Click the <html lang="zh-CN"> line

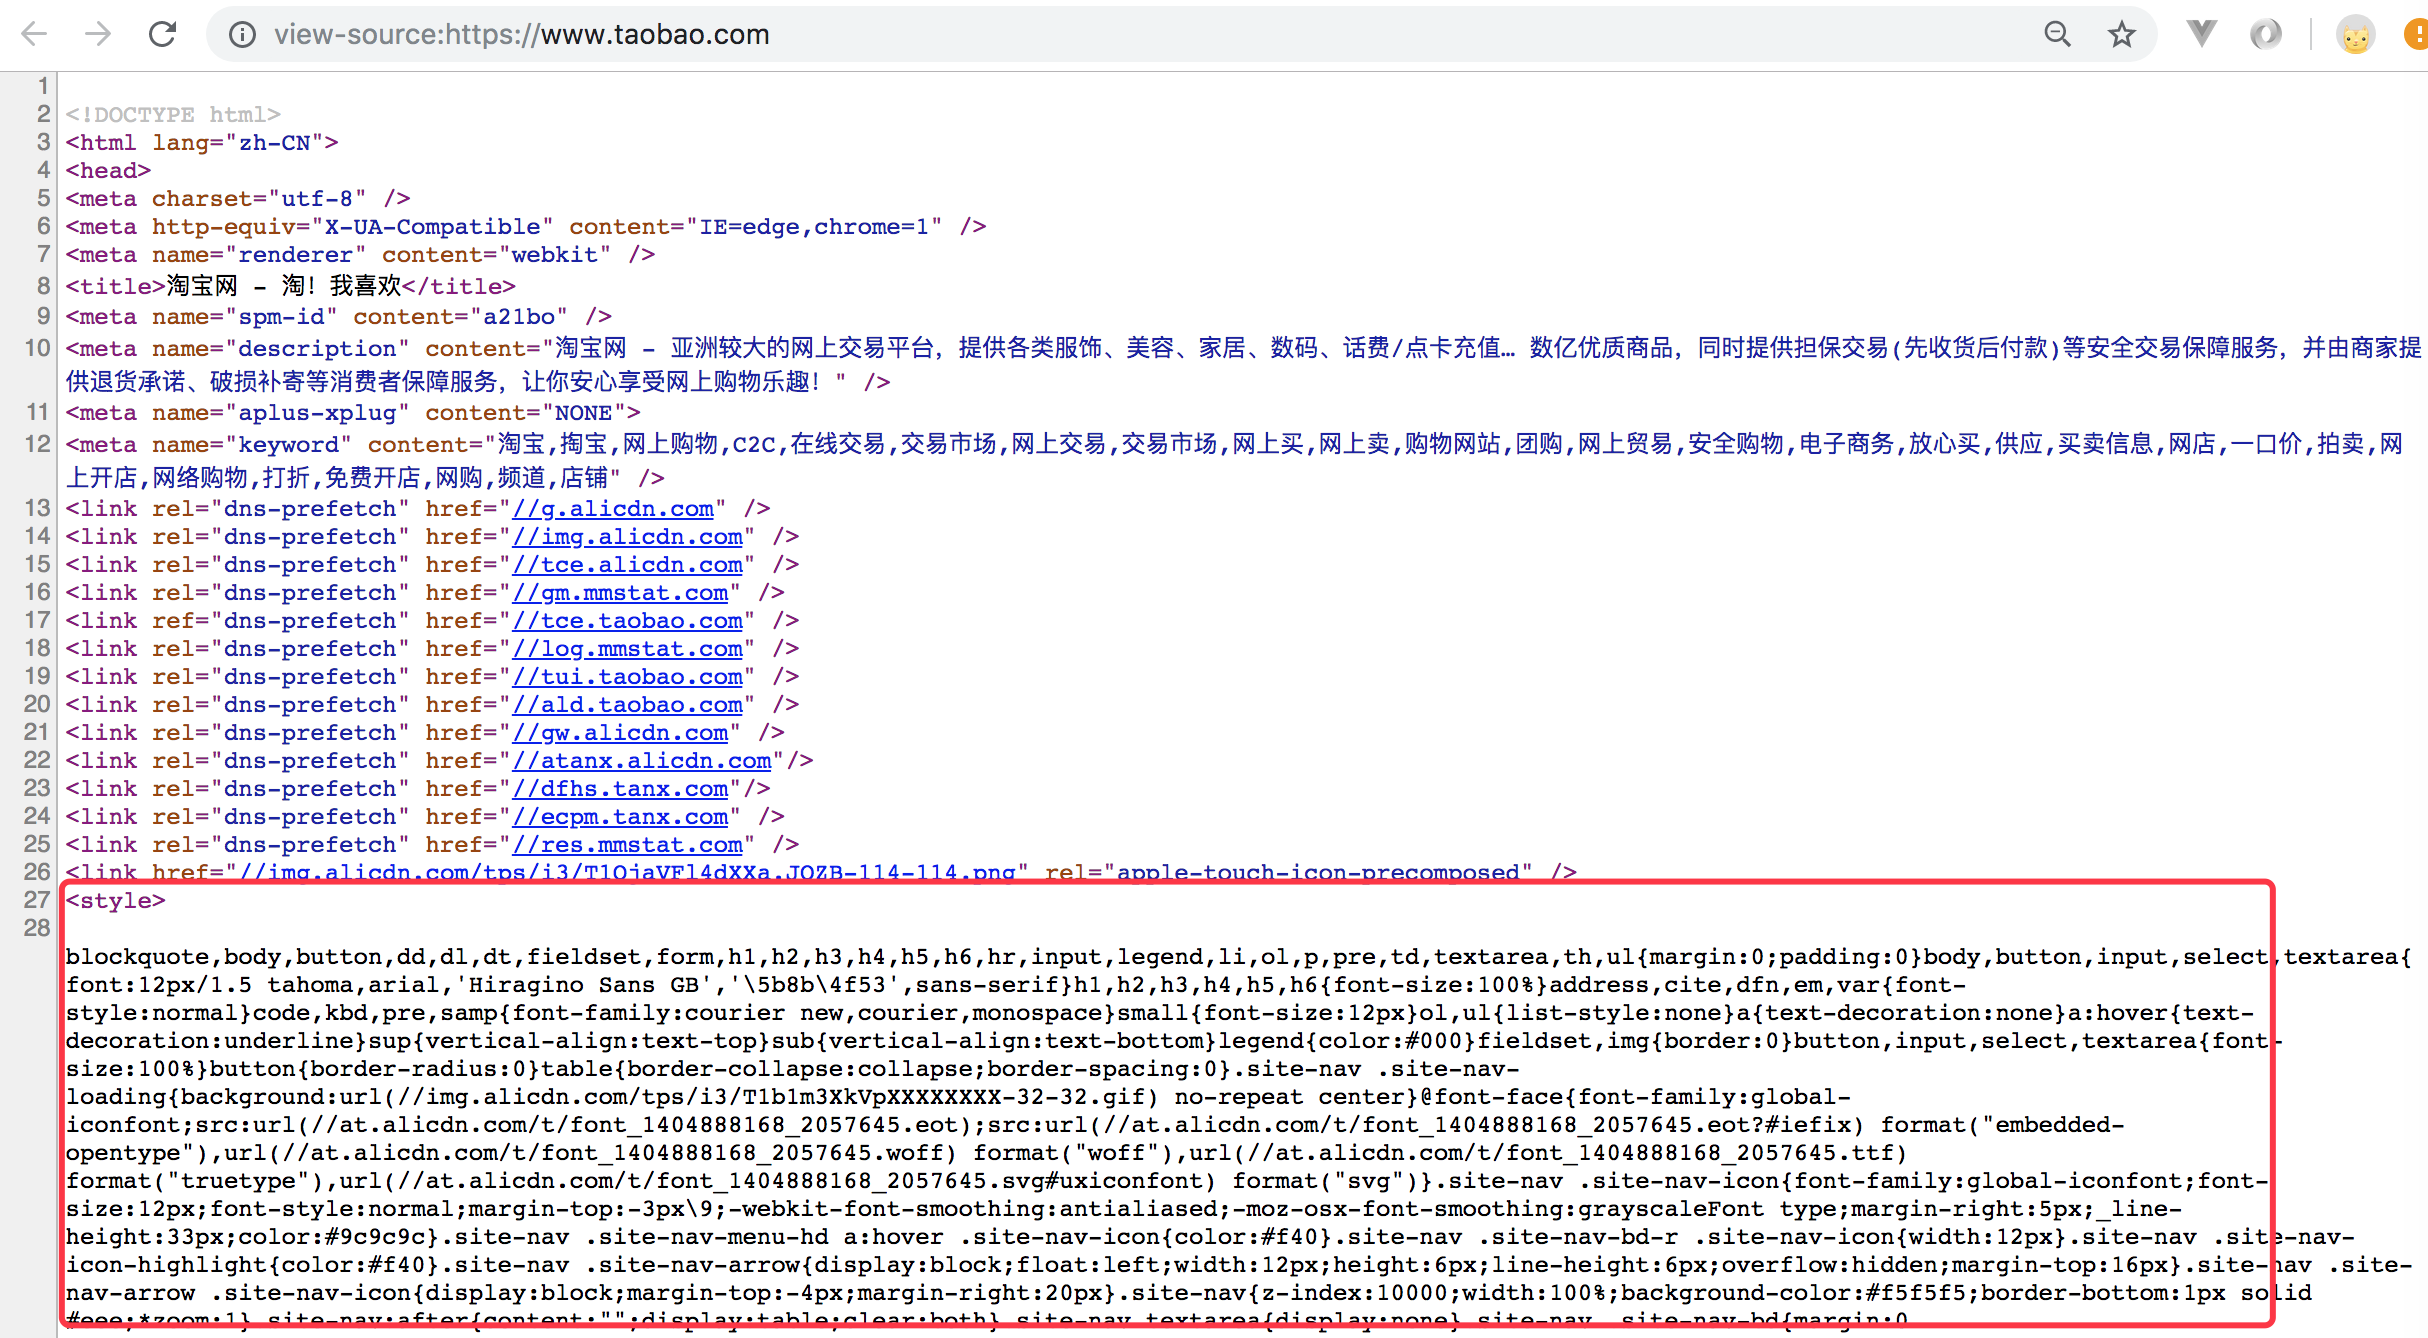pos(202,143)
